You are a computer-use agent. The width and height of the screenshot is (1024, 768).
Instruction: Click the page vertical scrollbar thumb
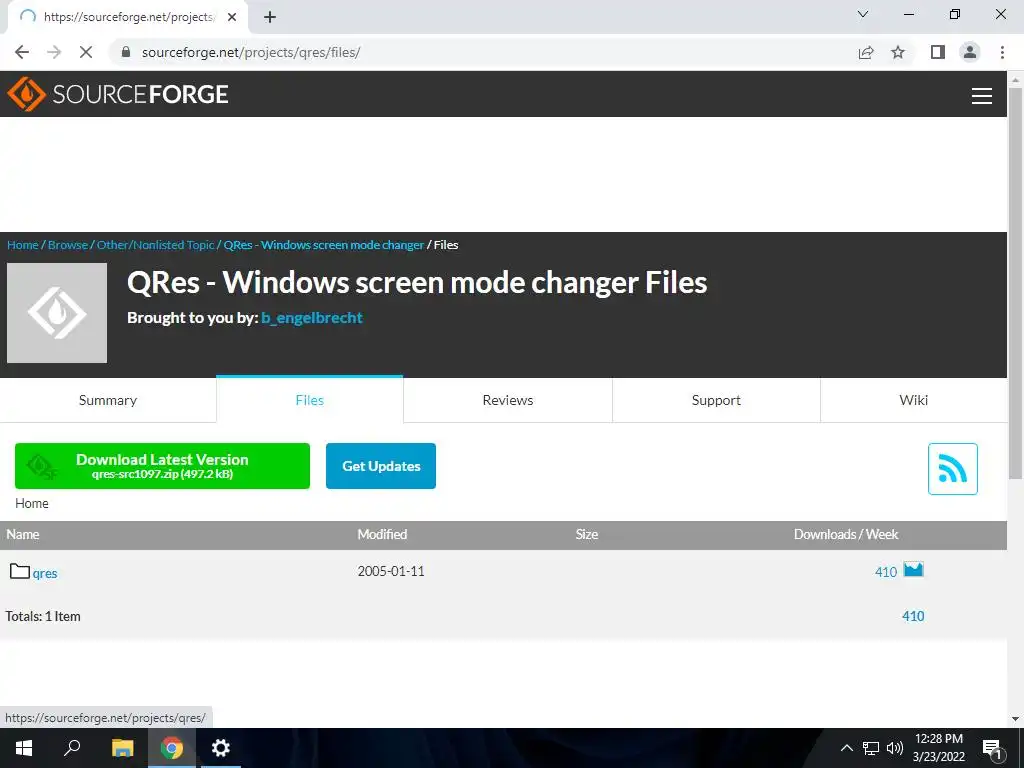(1016, 281)
